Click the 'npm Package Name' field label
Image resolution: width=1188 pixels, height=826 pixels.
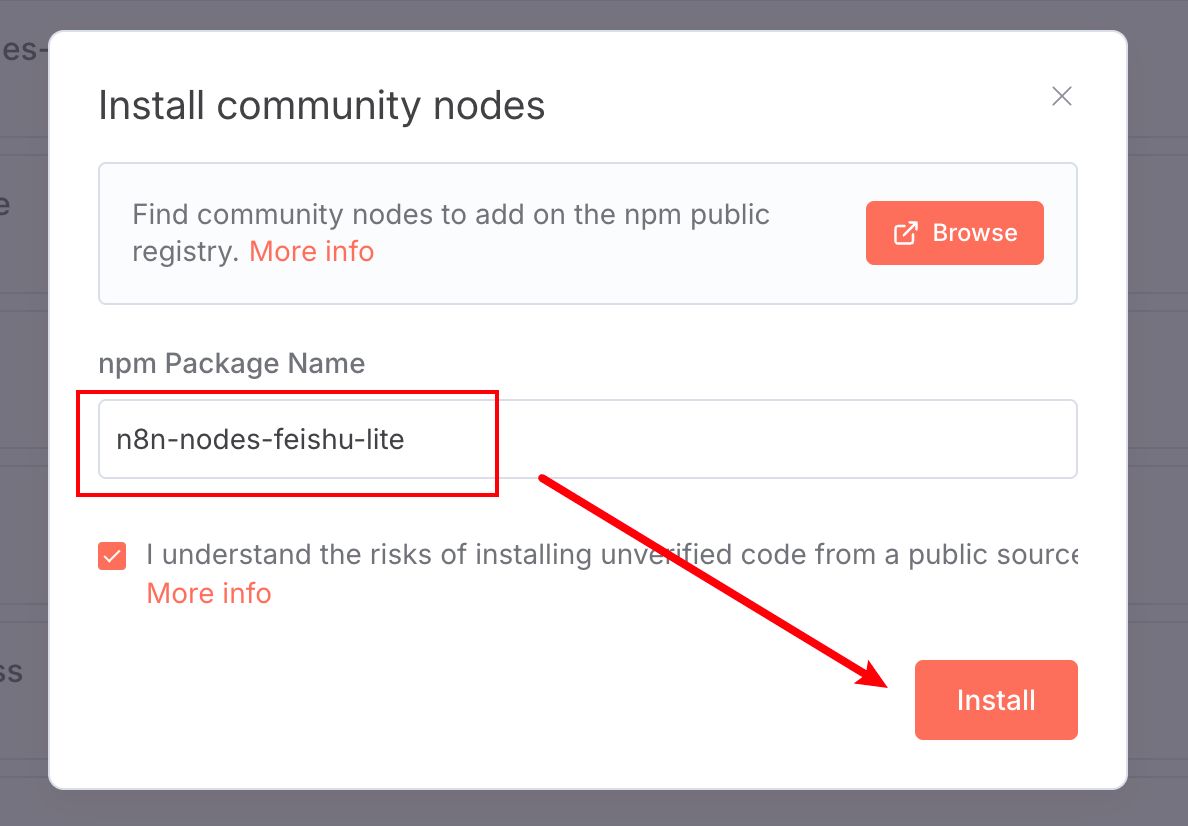click(231, 363)
